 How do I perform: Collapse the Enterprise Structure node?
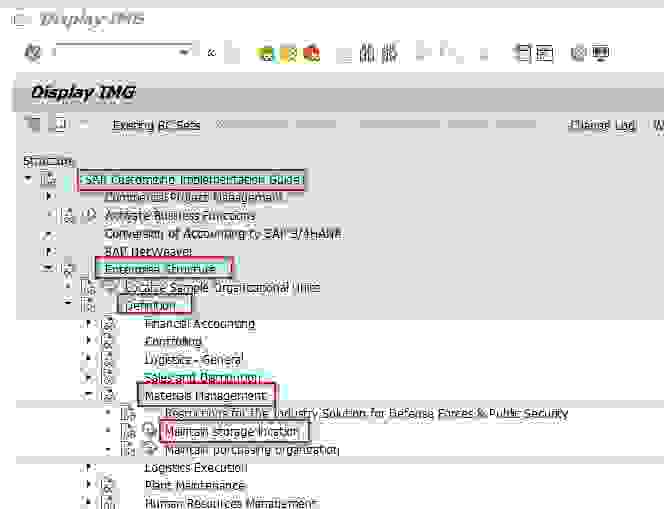[x=47, y=268]
